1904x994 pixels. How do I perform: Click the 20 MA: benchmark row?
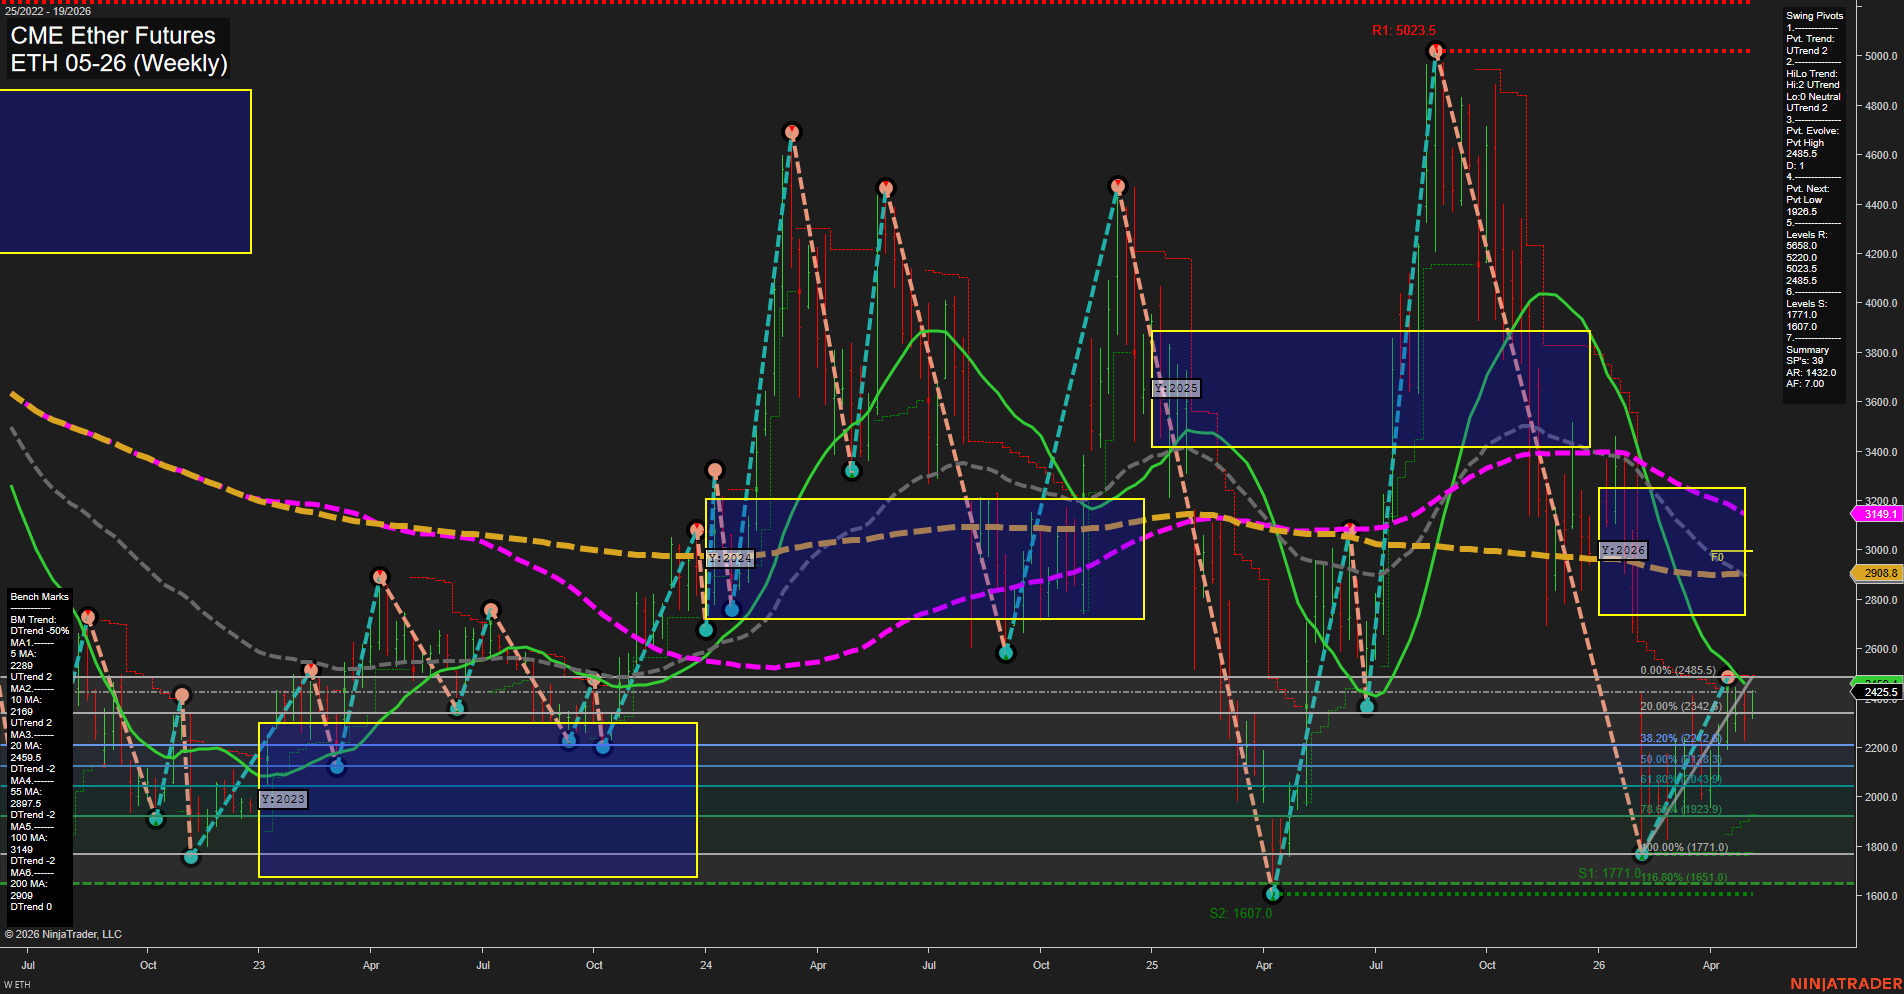coord(26,746)
